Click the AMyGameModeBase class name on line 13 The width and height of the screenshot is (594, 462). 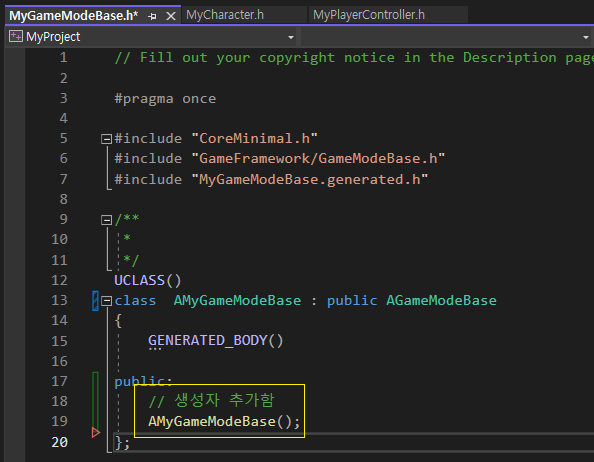click(237, 301)
